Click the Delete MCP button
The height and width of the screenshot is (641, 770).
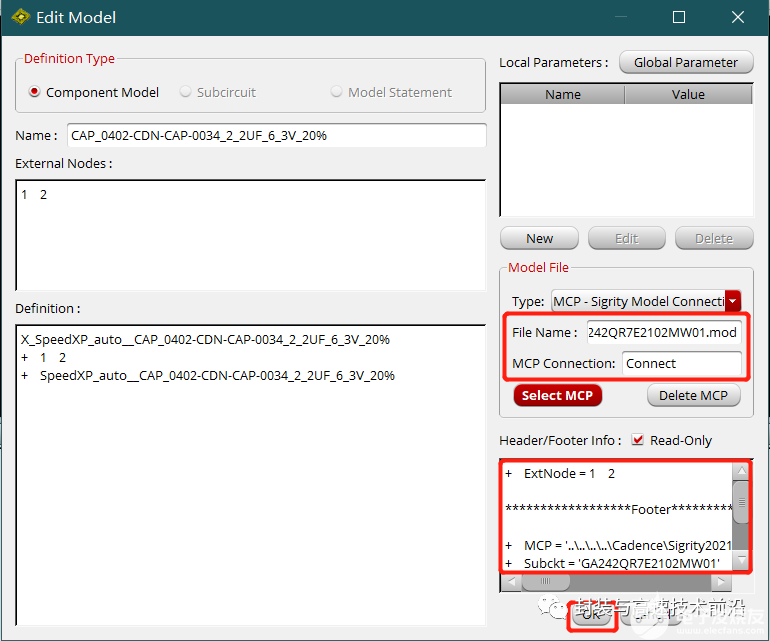[x=693, y=395]
